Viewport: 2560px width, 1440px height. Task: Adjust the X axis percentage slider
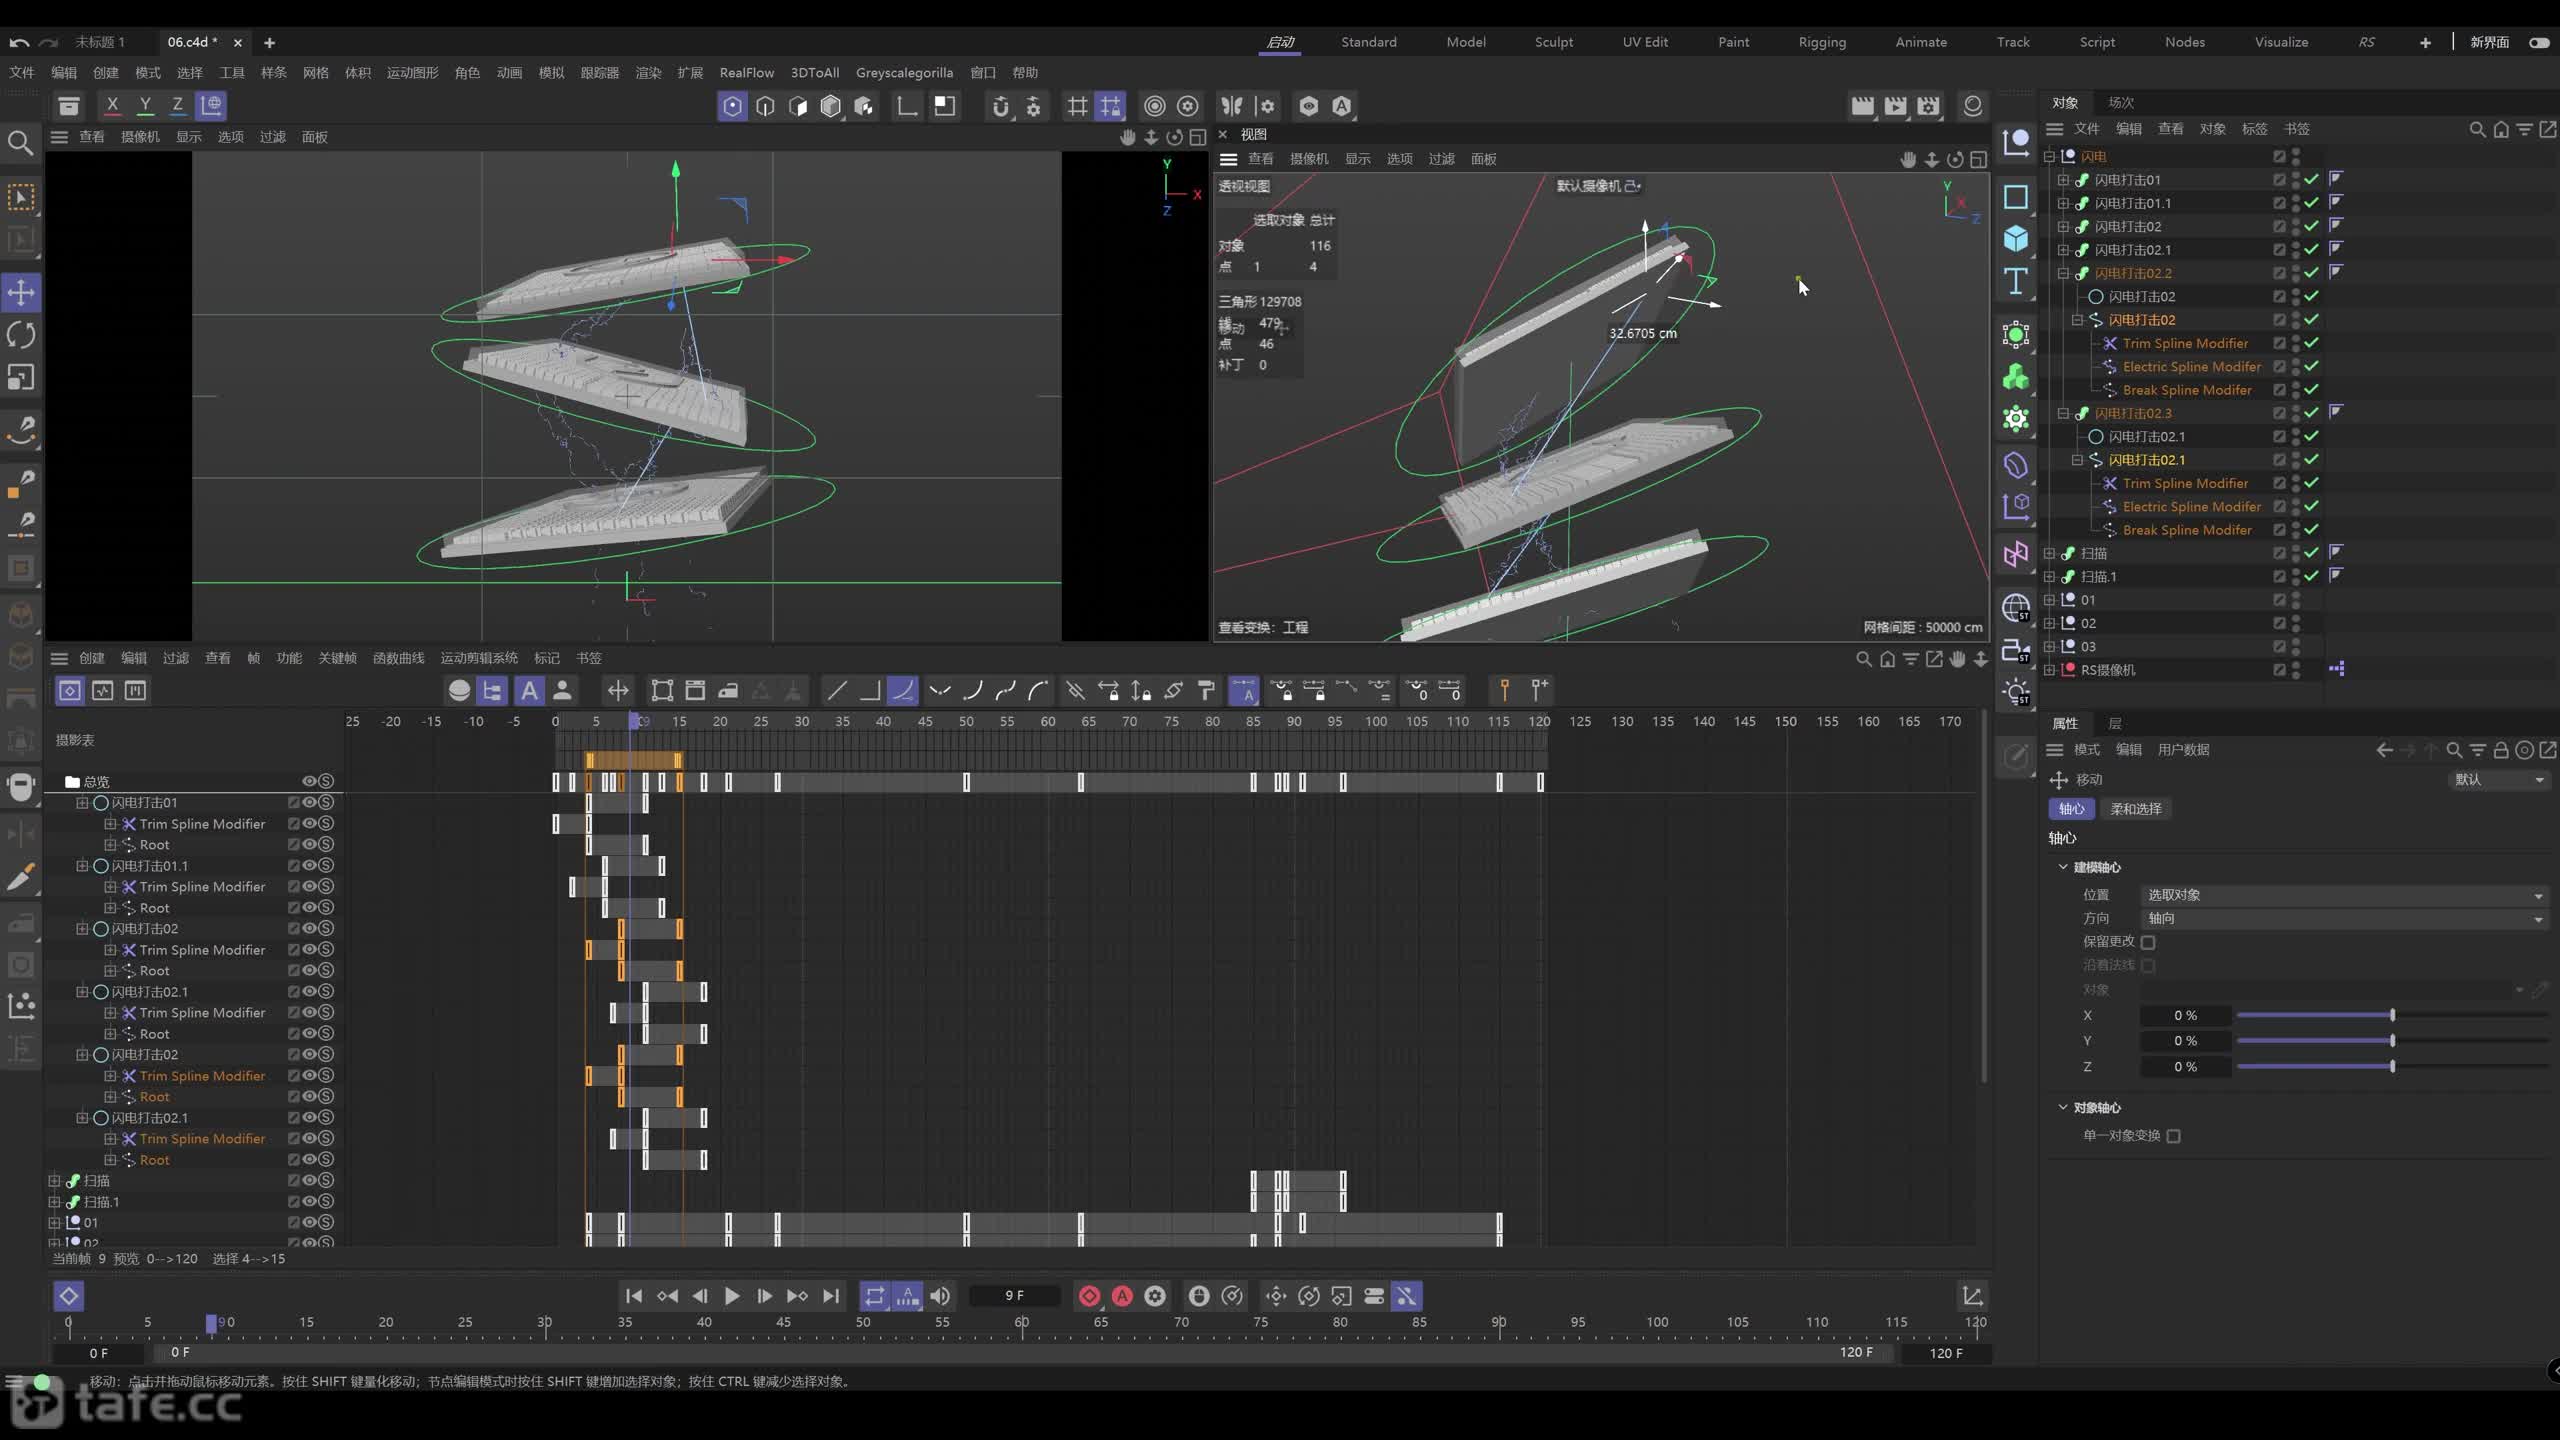[x=2392, y=1015]
